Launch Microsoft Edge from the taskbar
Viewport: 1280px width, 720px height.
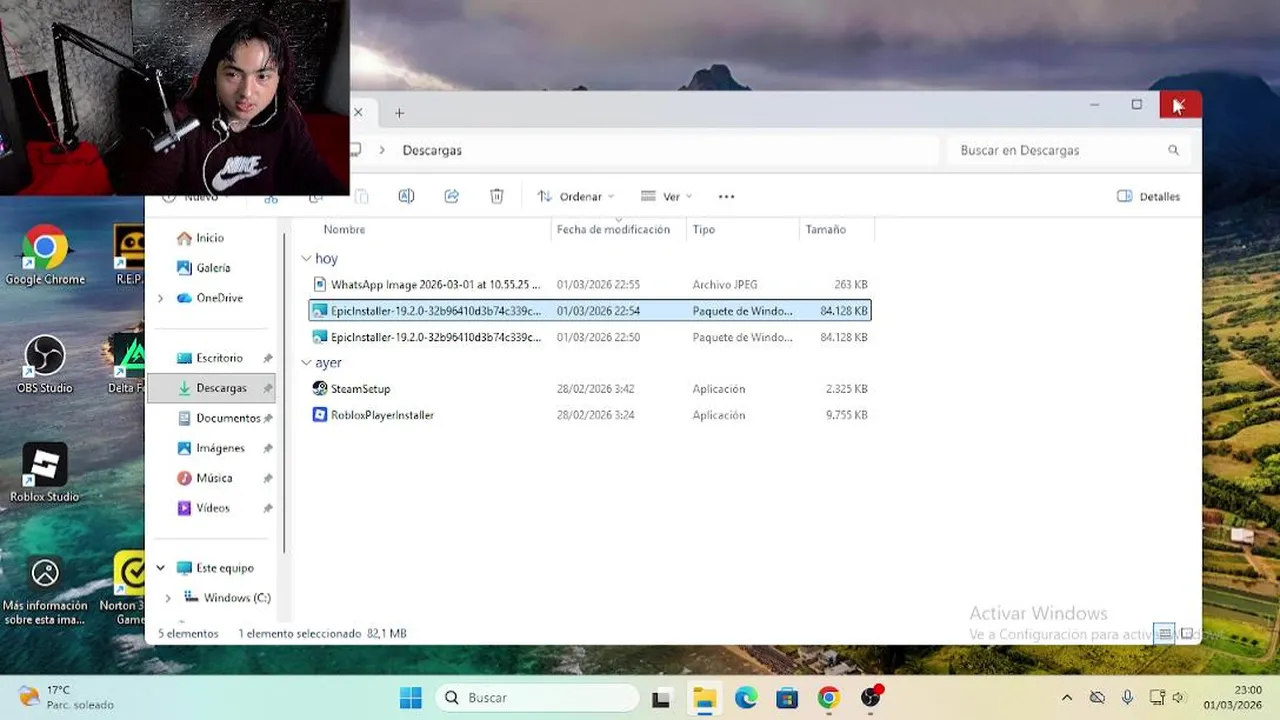click(746, 698)
